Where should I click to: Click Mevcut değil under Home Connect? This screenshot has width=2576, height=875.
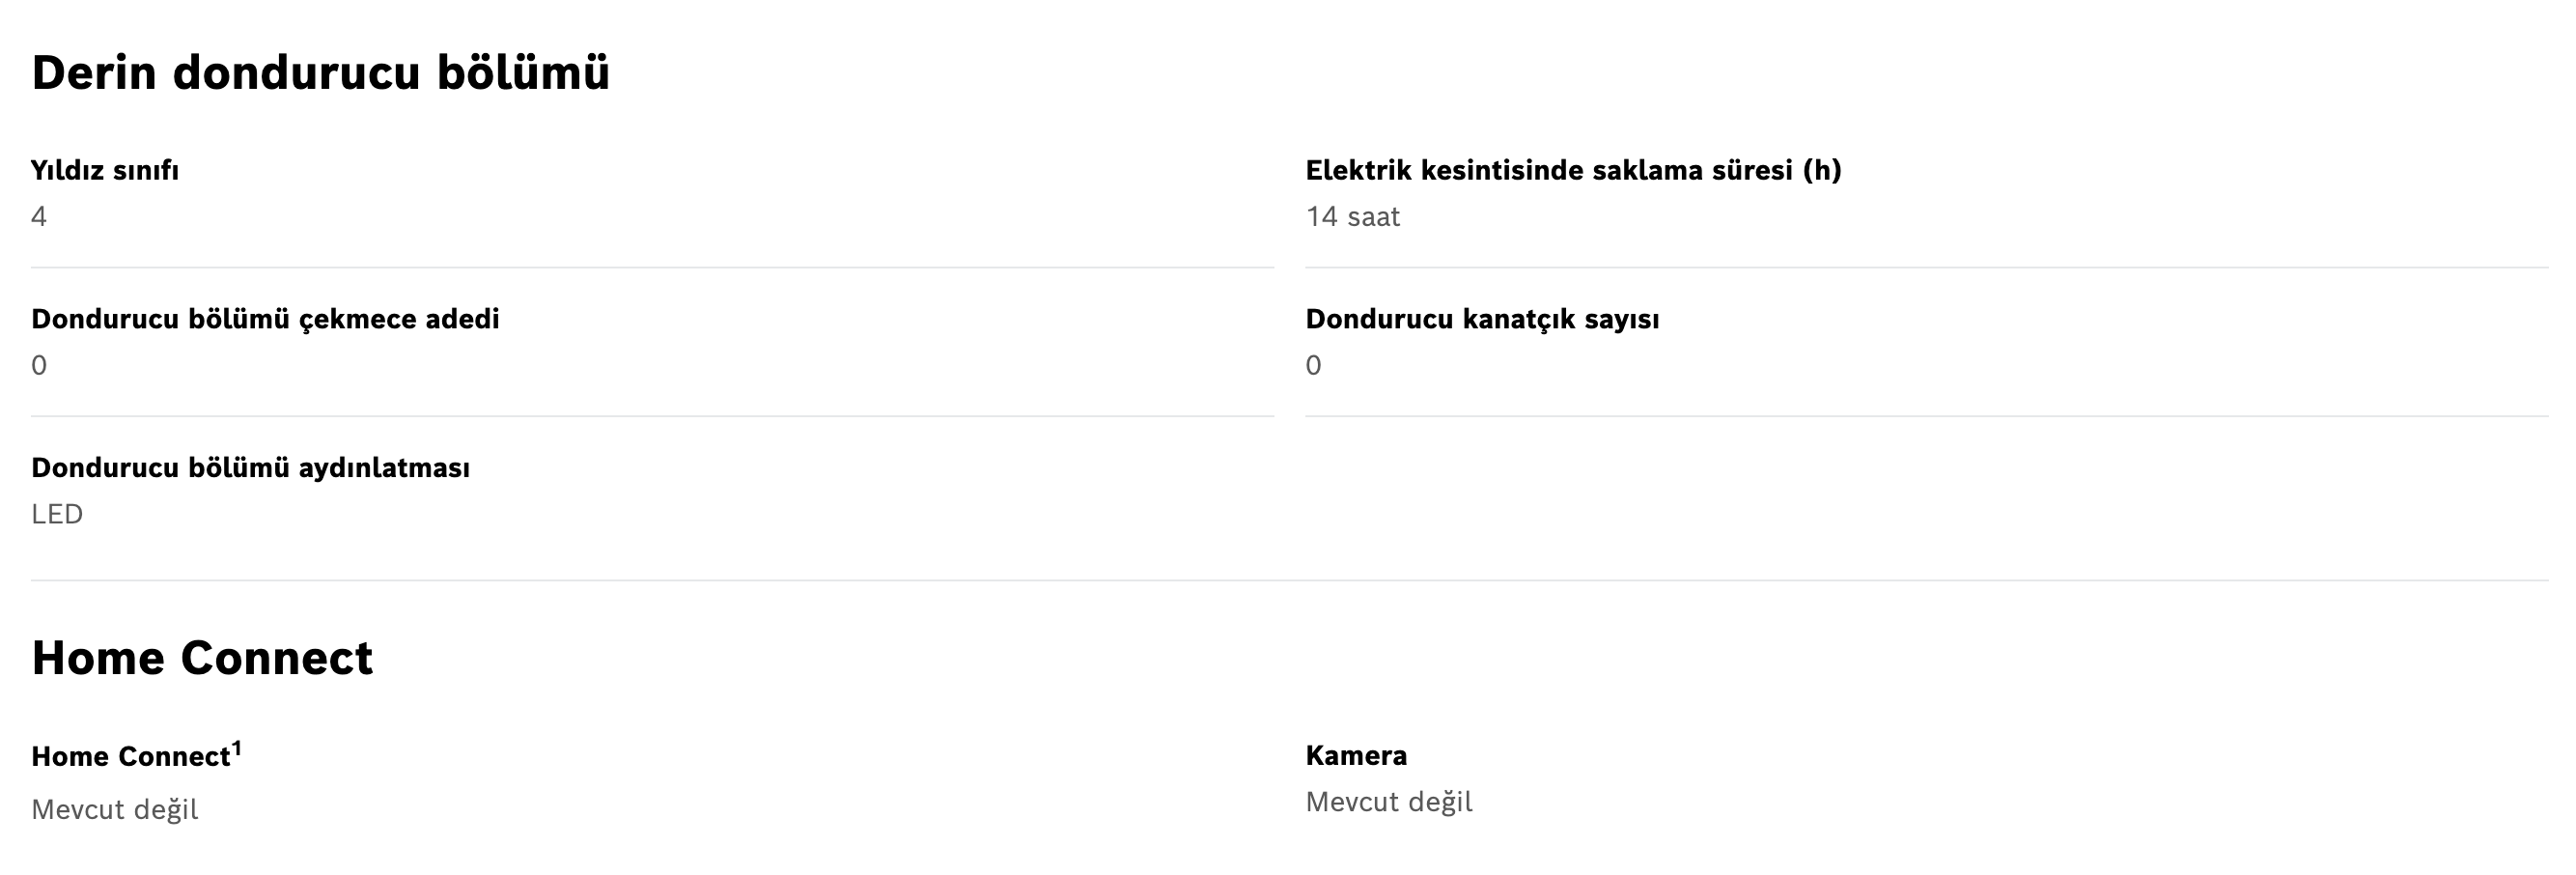point(115,810)
